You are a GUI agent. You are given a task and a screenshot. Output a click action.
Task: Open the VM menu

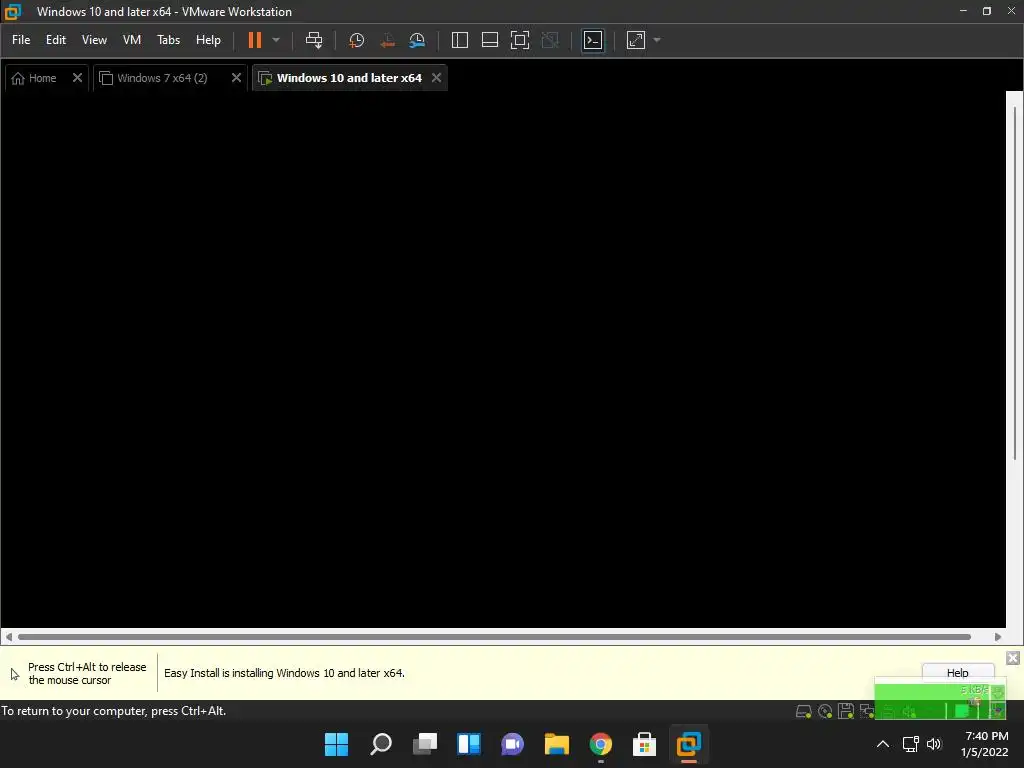coord(131,40)
